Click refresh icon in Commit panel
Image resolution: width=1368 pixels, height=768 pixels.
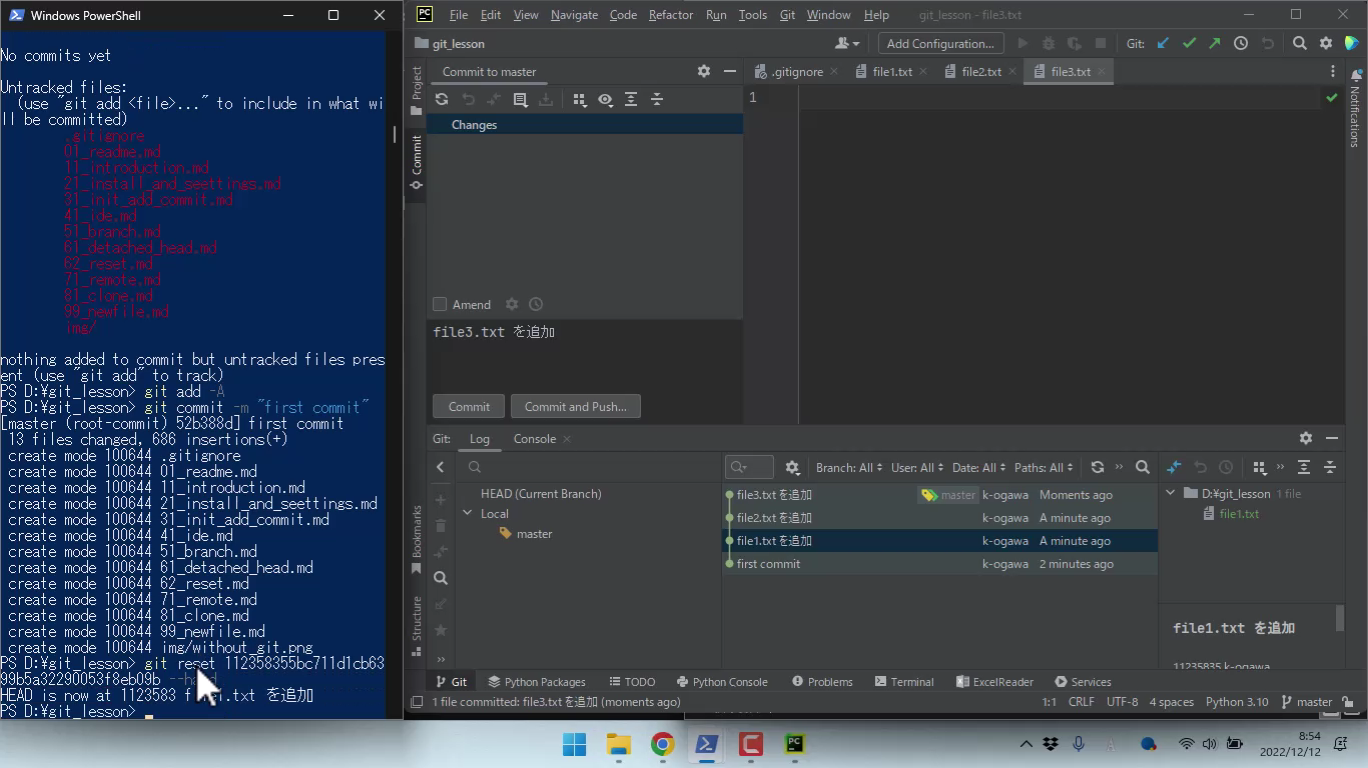pos(441,99)
